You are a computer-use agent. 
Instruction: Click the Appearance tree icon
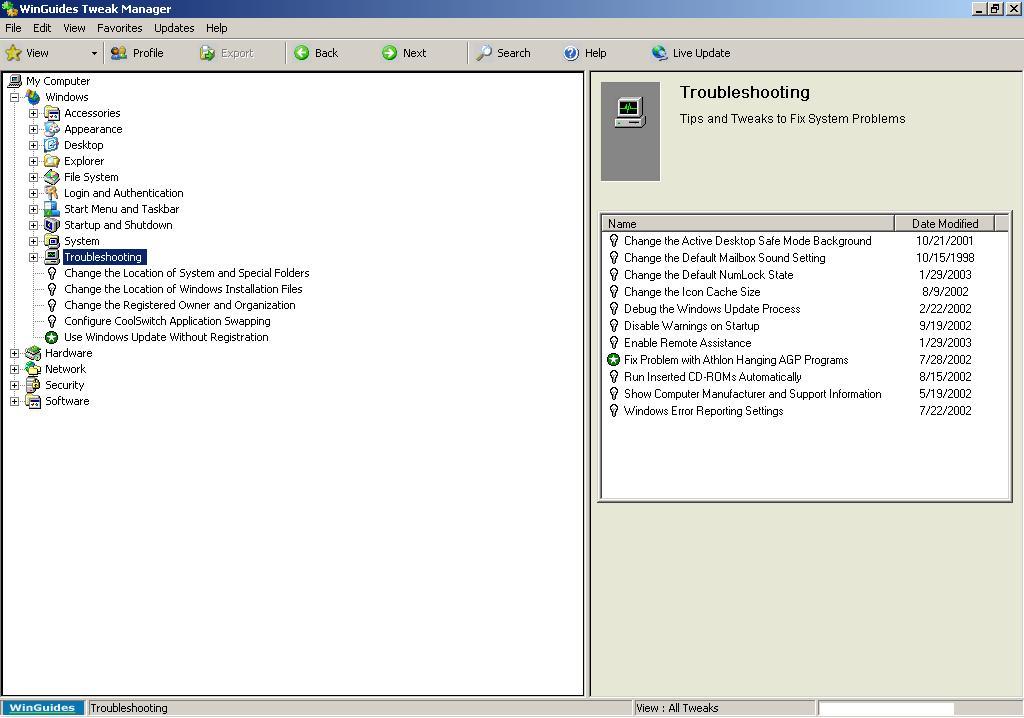(x=52, y=129)
